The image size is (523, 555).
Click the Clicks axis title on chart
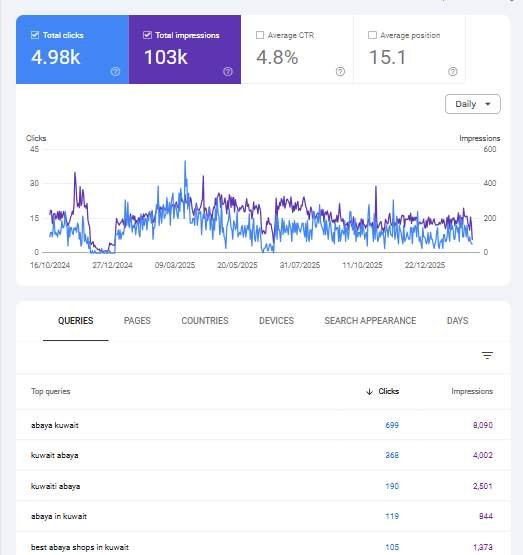click(x=36, y=138)
